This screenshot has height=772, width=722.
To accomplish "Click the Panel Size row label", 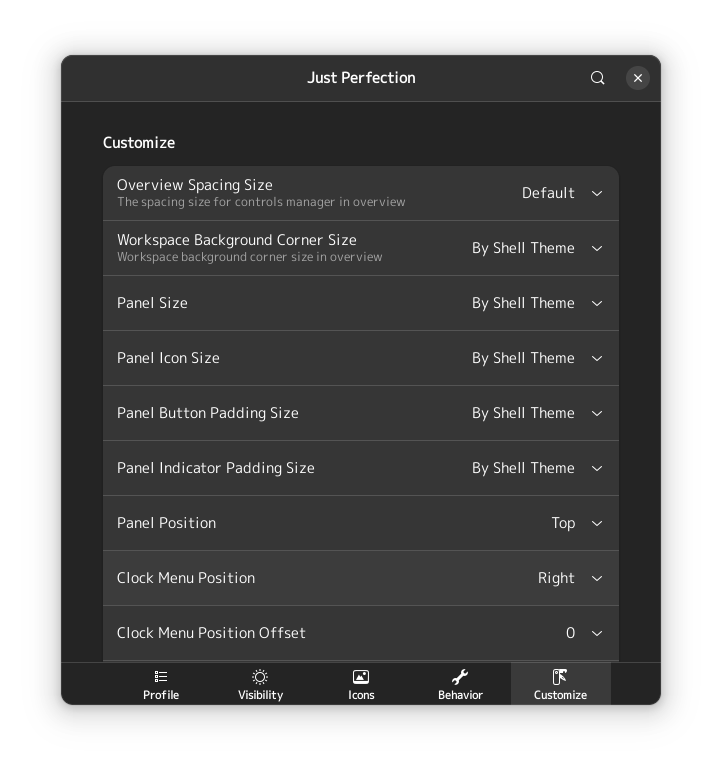I will [152, 303].
